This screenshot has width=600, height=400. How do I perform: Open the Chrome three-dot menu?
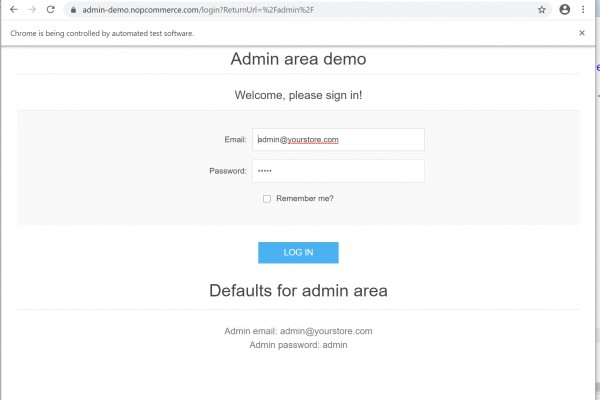tap(583, 10)
